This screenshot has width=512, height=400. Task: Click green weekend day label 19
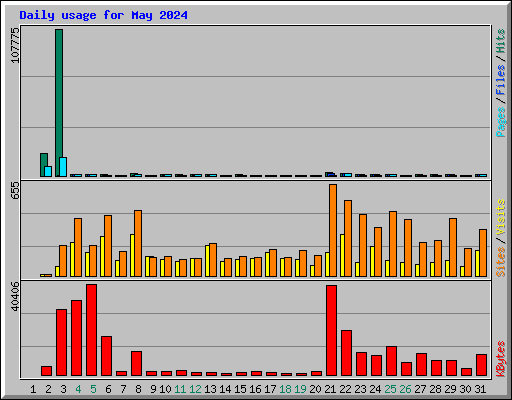click(300, 389)
